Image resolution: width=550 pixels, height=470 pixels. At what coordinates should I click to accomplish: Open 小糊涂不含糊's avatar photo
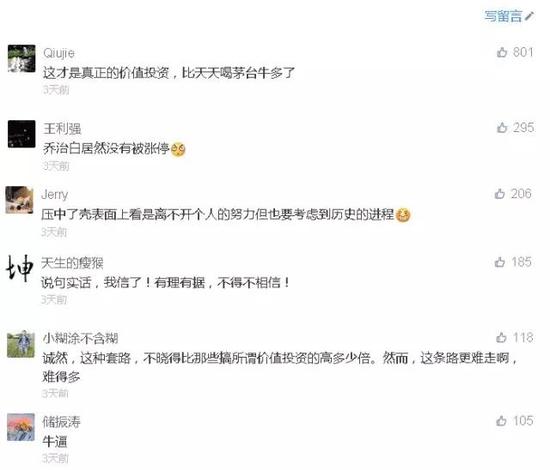pyautogui.click(x=21, y=344)
